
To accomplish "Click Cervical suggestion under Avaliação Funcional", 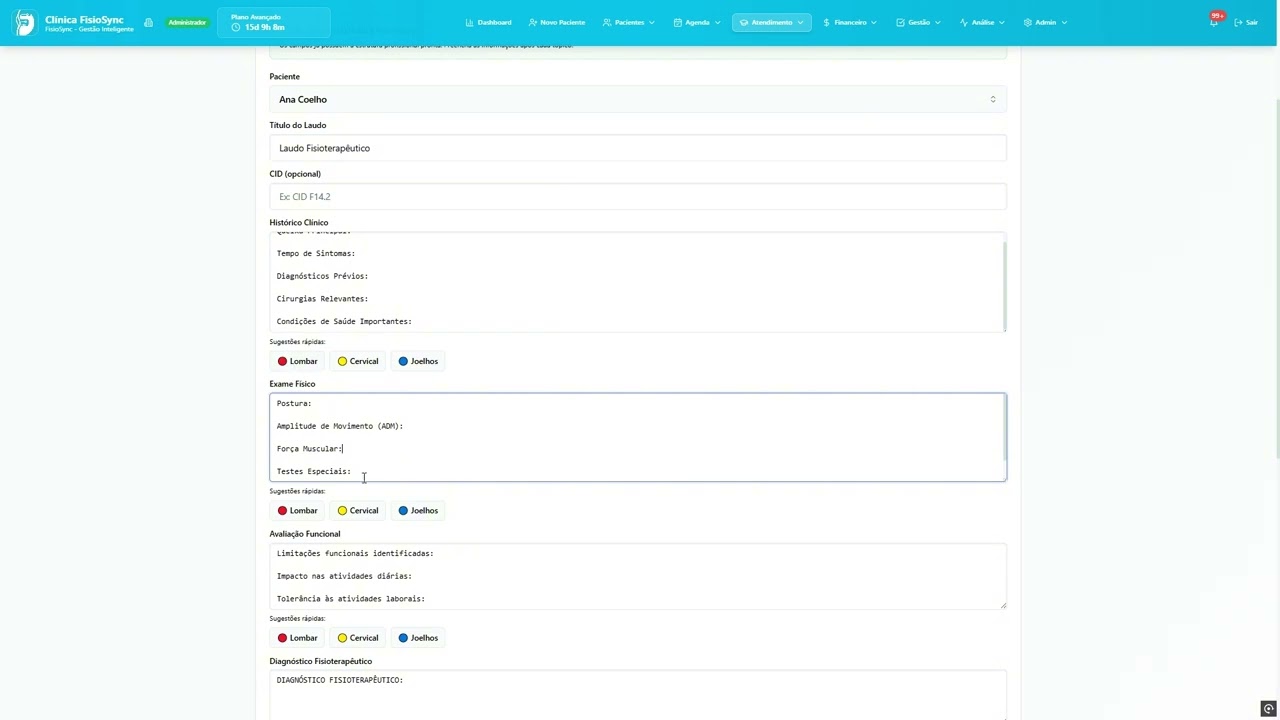I will click(x=358, y=638).
